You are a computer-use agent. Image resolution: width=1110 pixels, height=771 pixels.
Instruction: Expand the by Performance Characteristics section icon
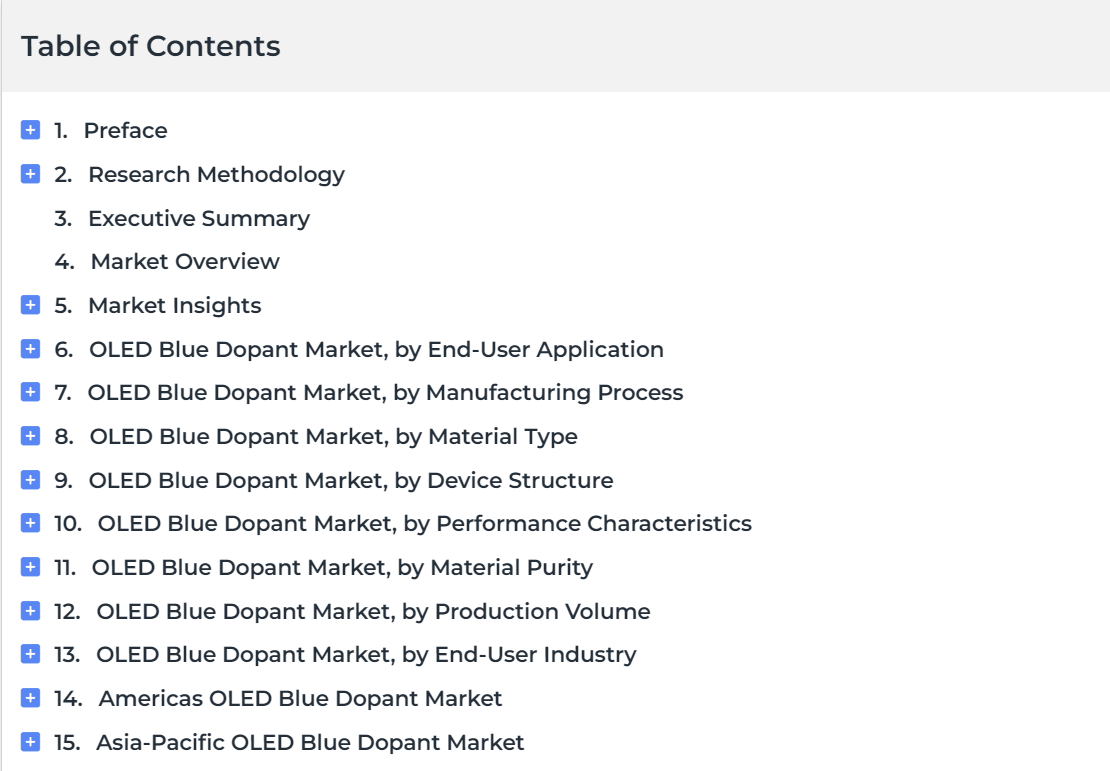(x=31, y=523)
